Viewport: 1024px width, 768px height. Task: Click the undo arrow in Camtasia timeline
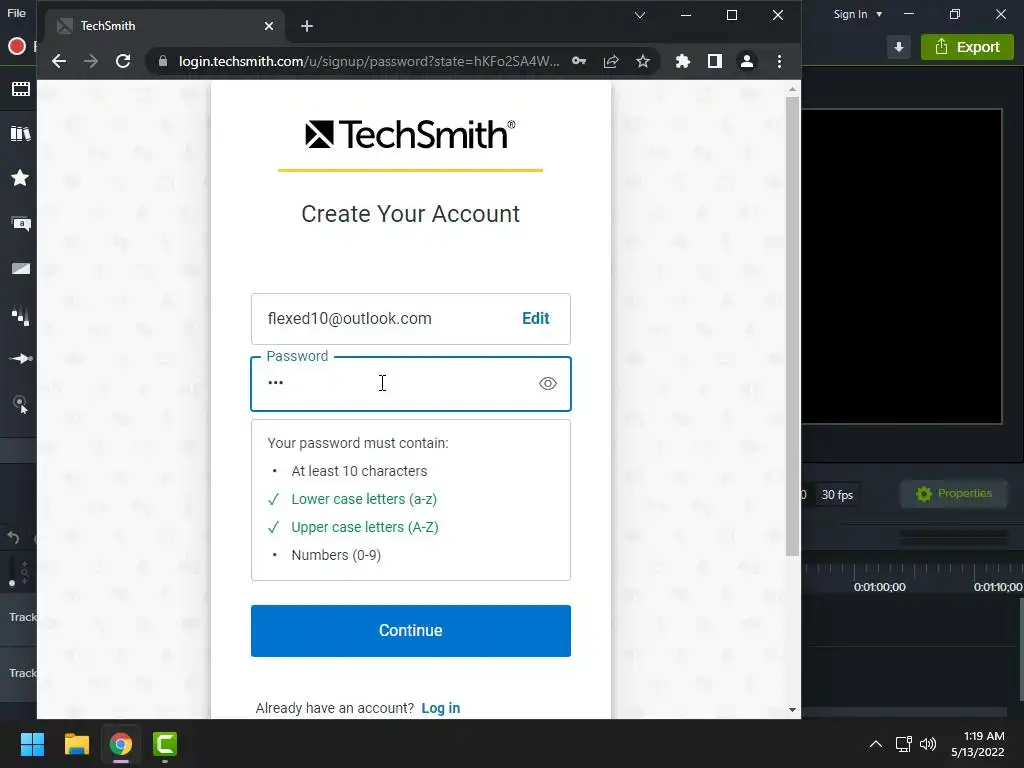pos(13,537)
